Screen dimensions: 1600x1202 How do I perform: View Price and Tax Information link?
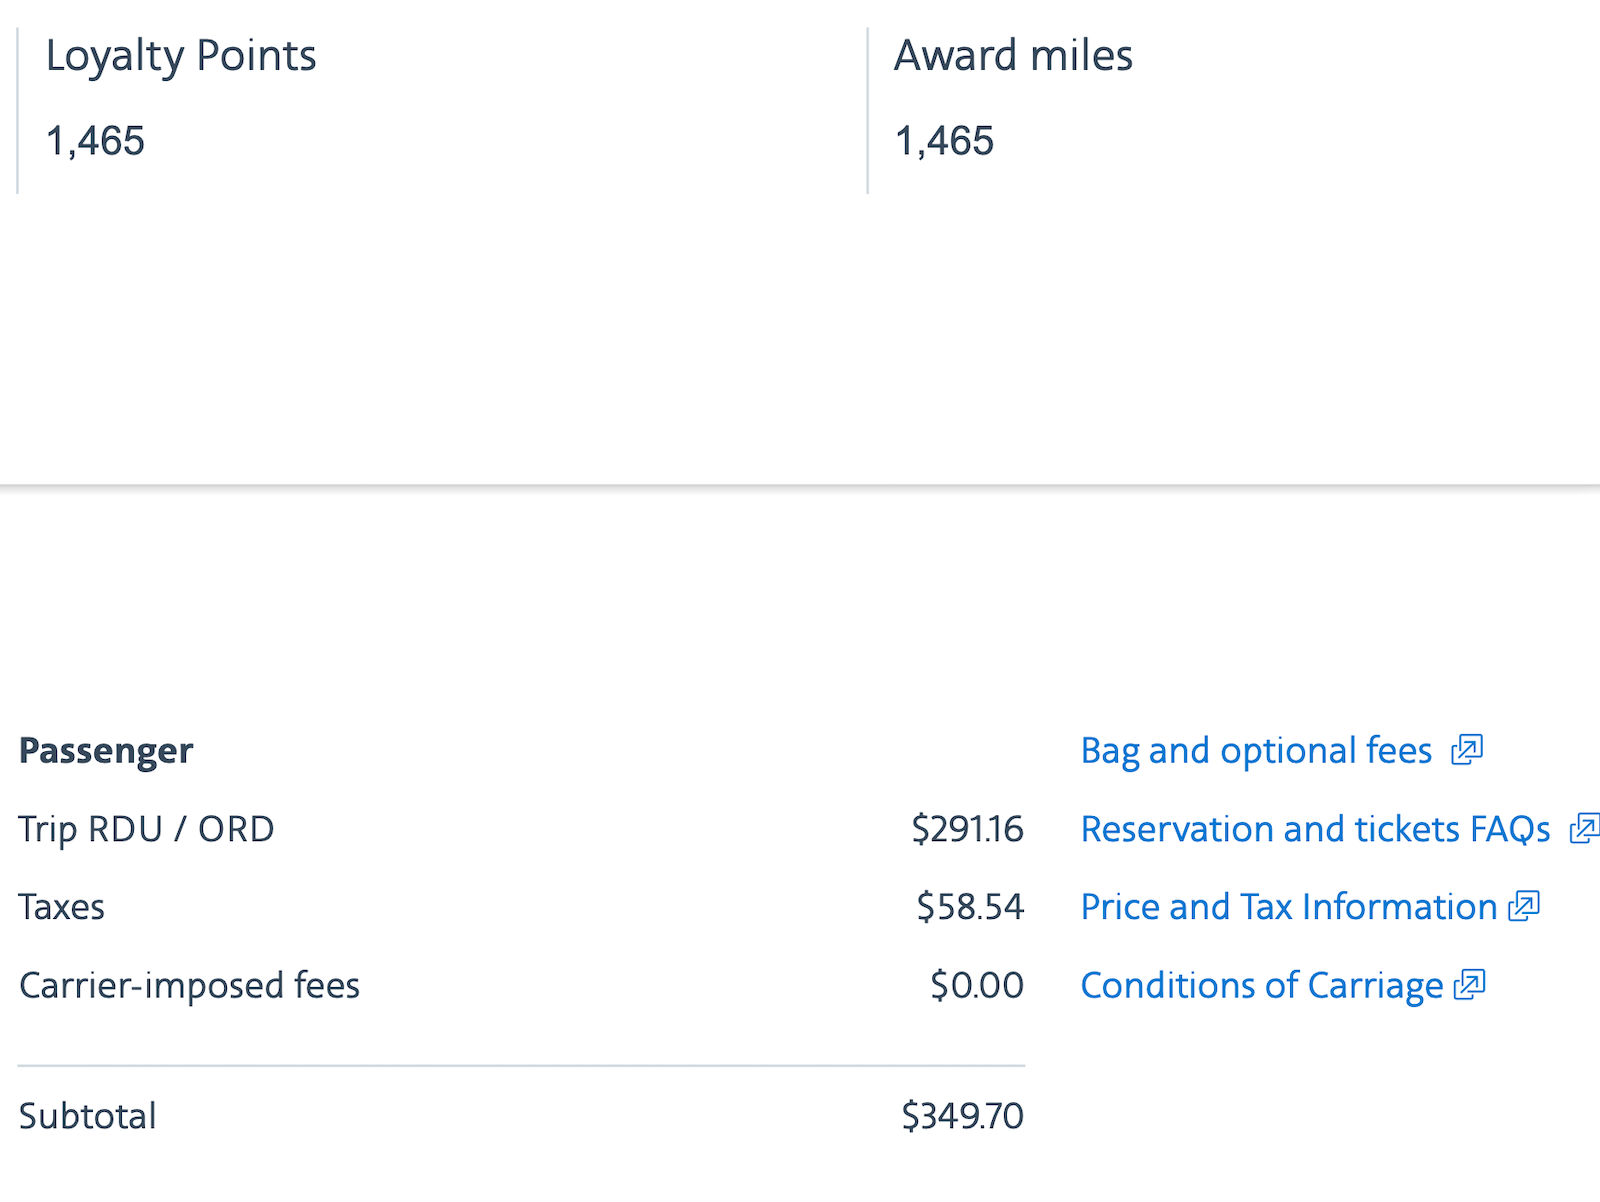(1288, 907)
